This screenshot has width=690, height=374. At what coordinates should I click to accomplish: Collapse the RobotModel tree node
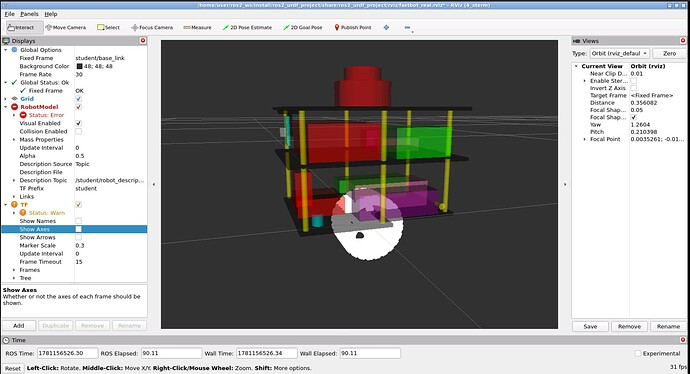pos(6,107)
